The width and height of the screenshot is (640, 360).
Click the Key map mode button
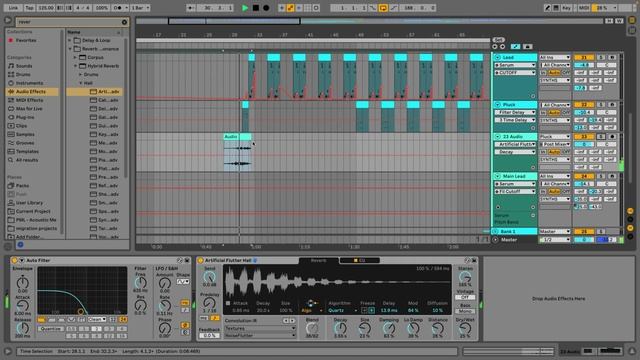(x=567, y=8)
